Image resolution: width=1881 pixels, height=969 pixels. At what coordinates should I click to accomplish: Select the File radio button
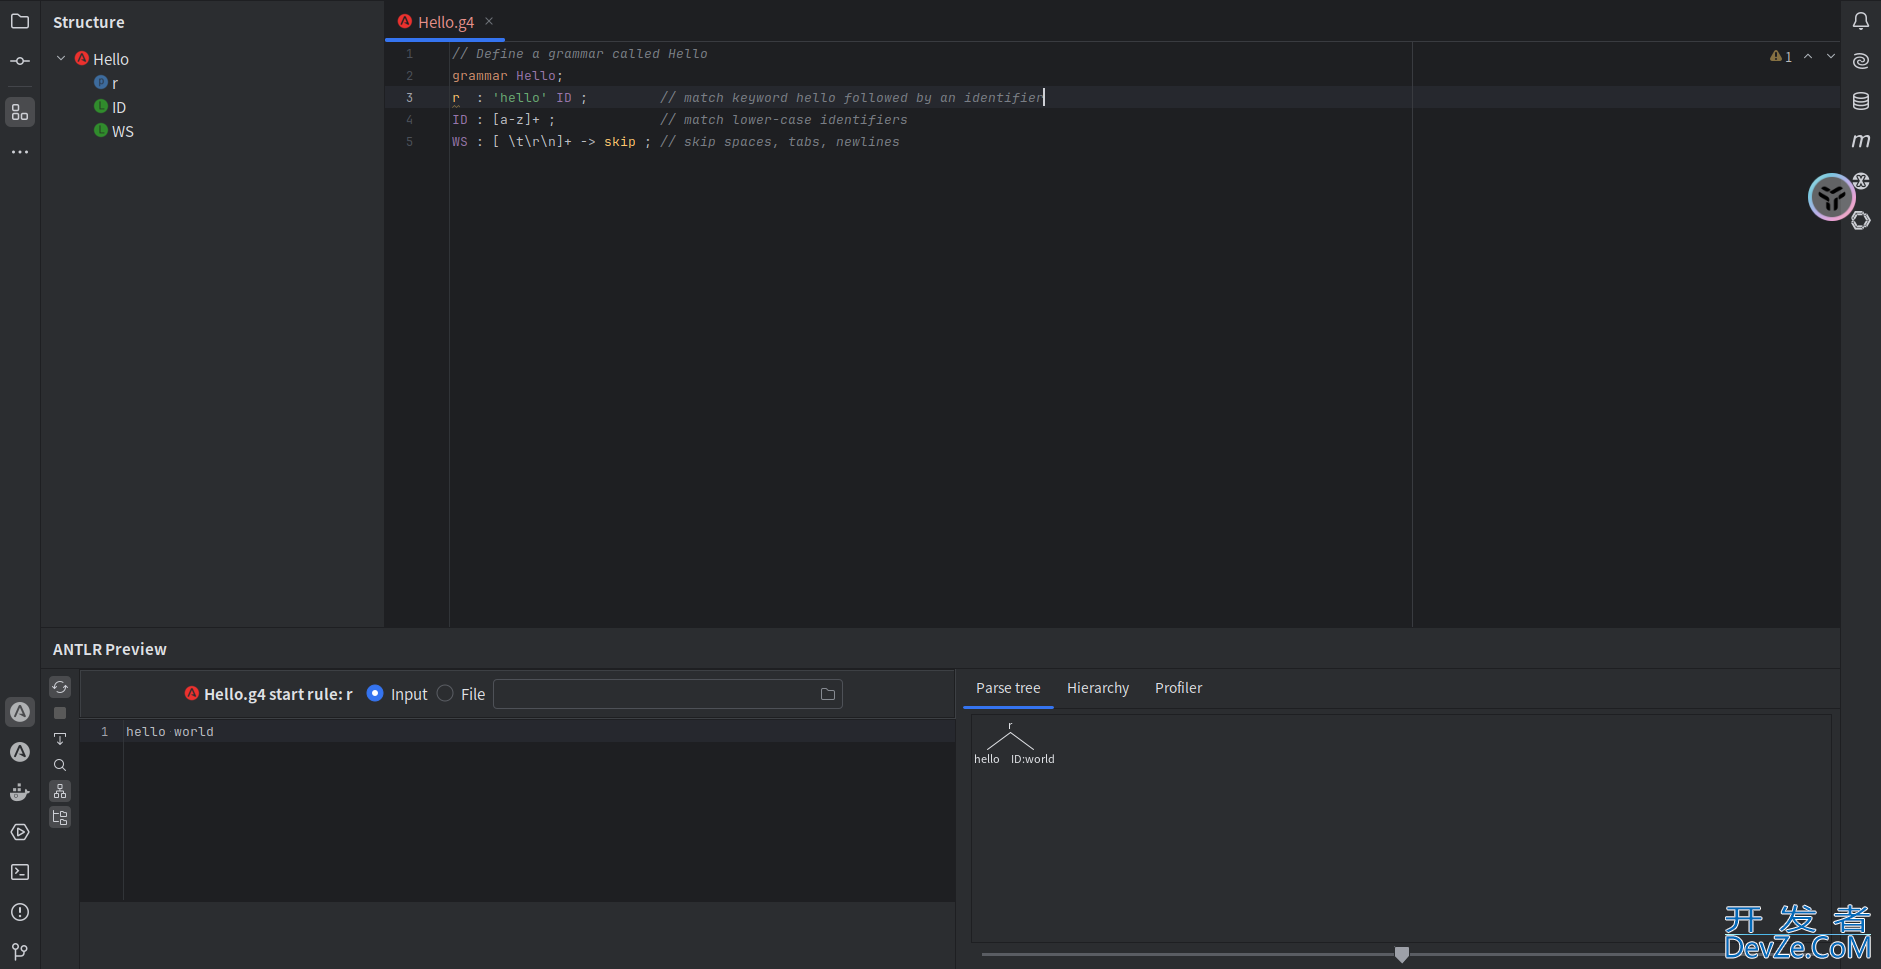pyautogui.click(x=445, y=693)
